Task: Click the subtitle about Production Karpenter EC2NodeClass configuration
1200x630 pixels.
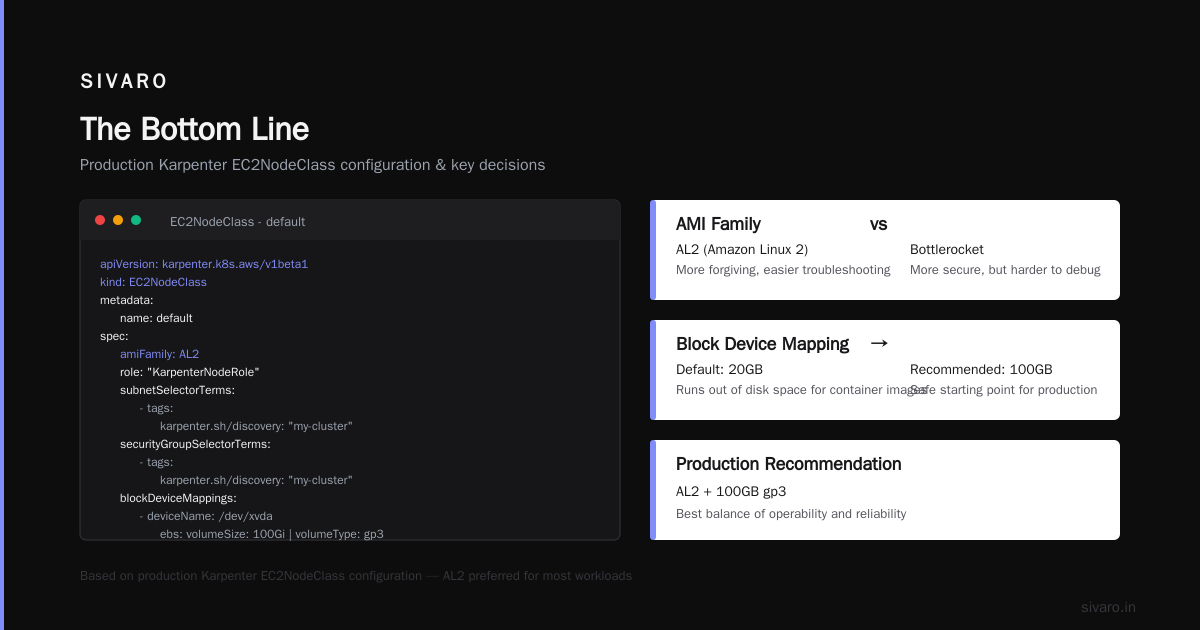Action: [x=313, y=165]
